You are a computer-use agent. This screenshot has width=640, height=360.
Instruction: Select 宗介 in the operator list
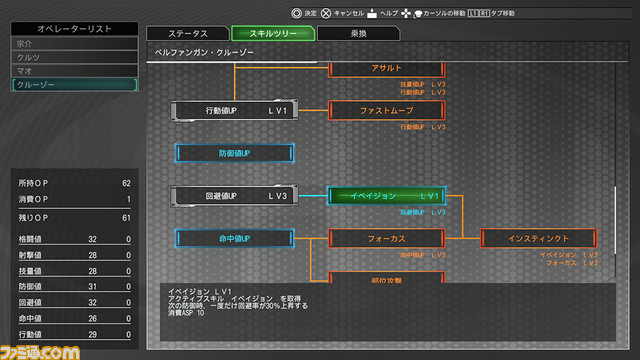coord(74,44)
